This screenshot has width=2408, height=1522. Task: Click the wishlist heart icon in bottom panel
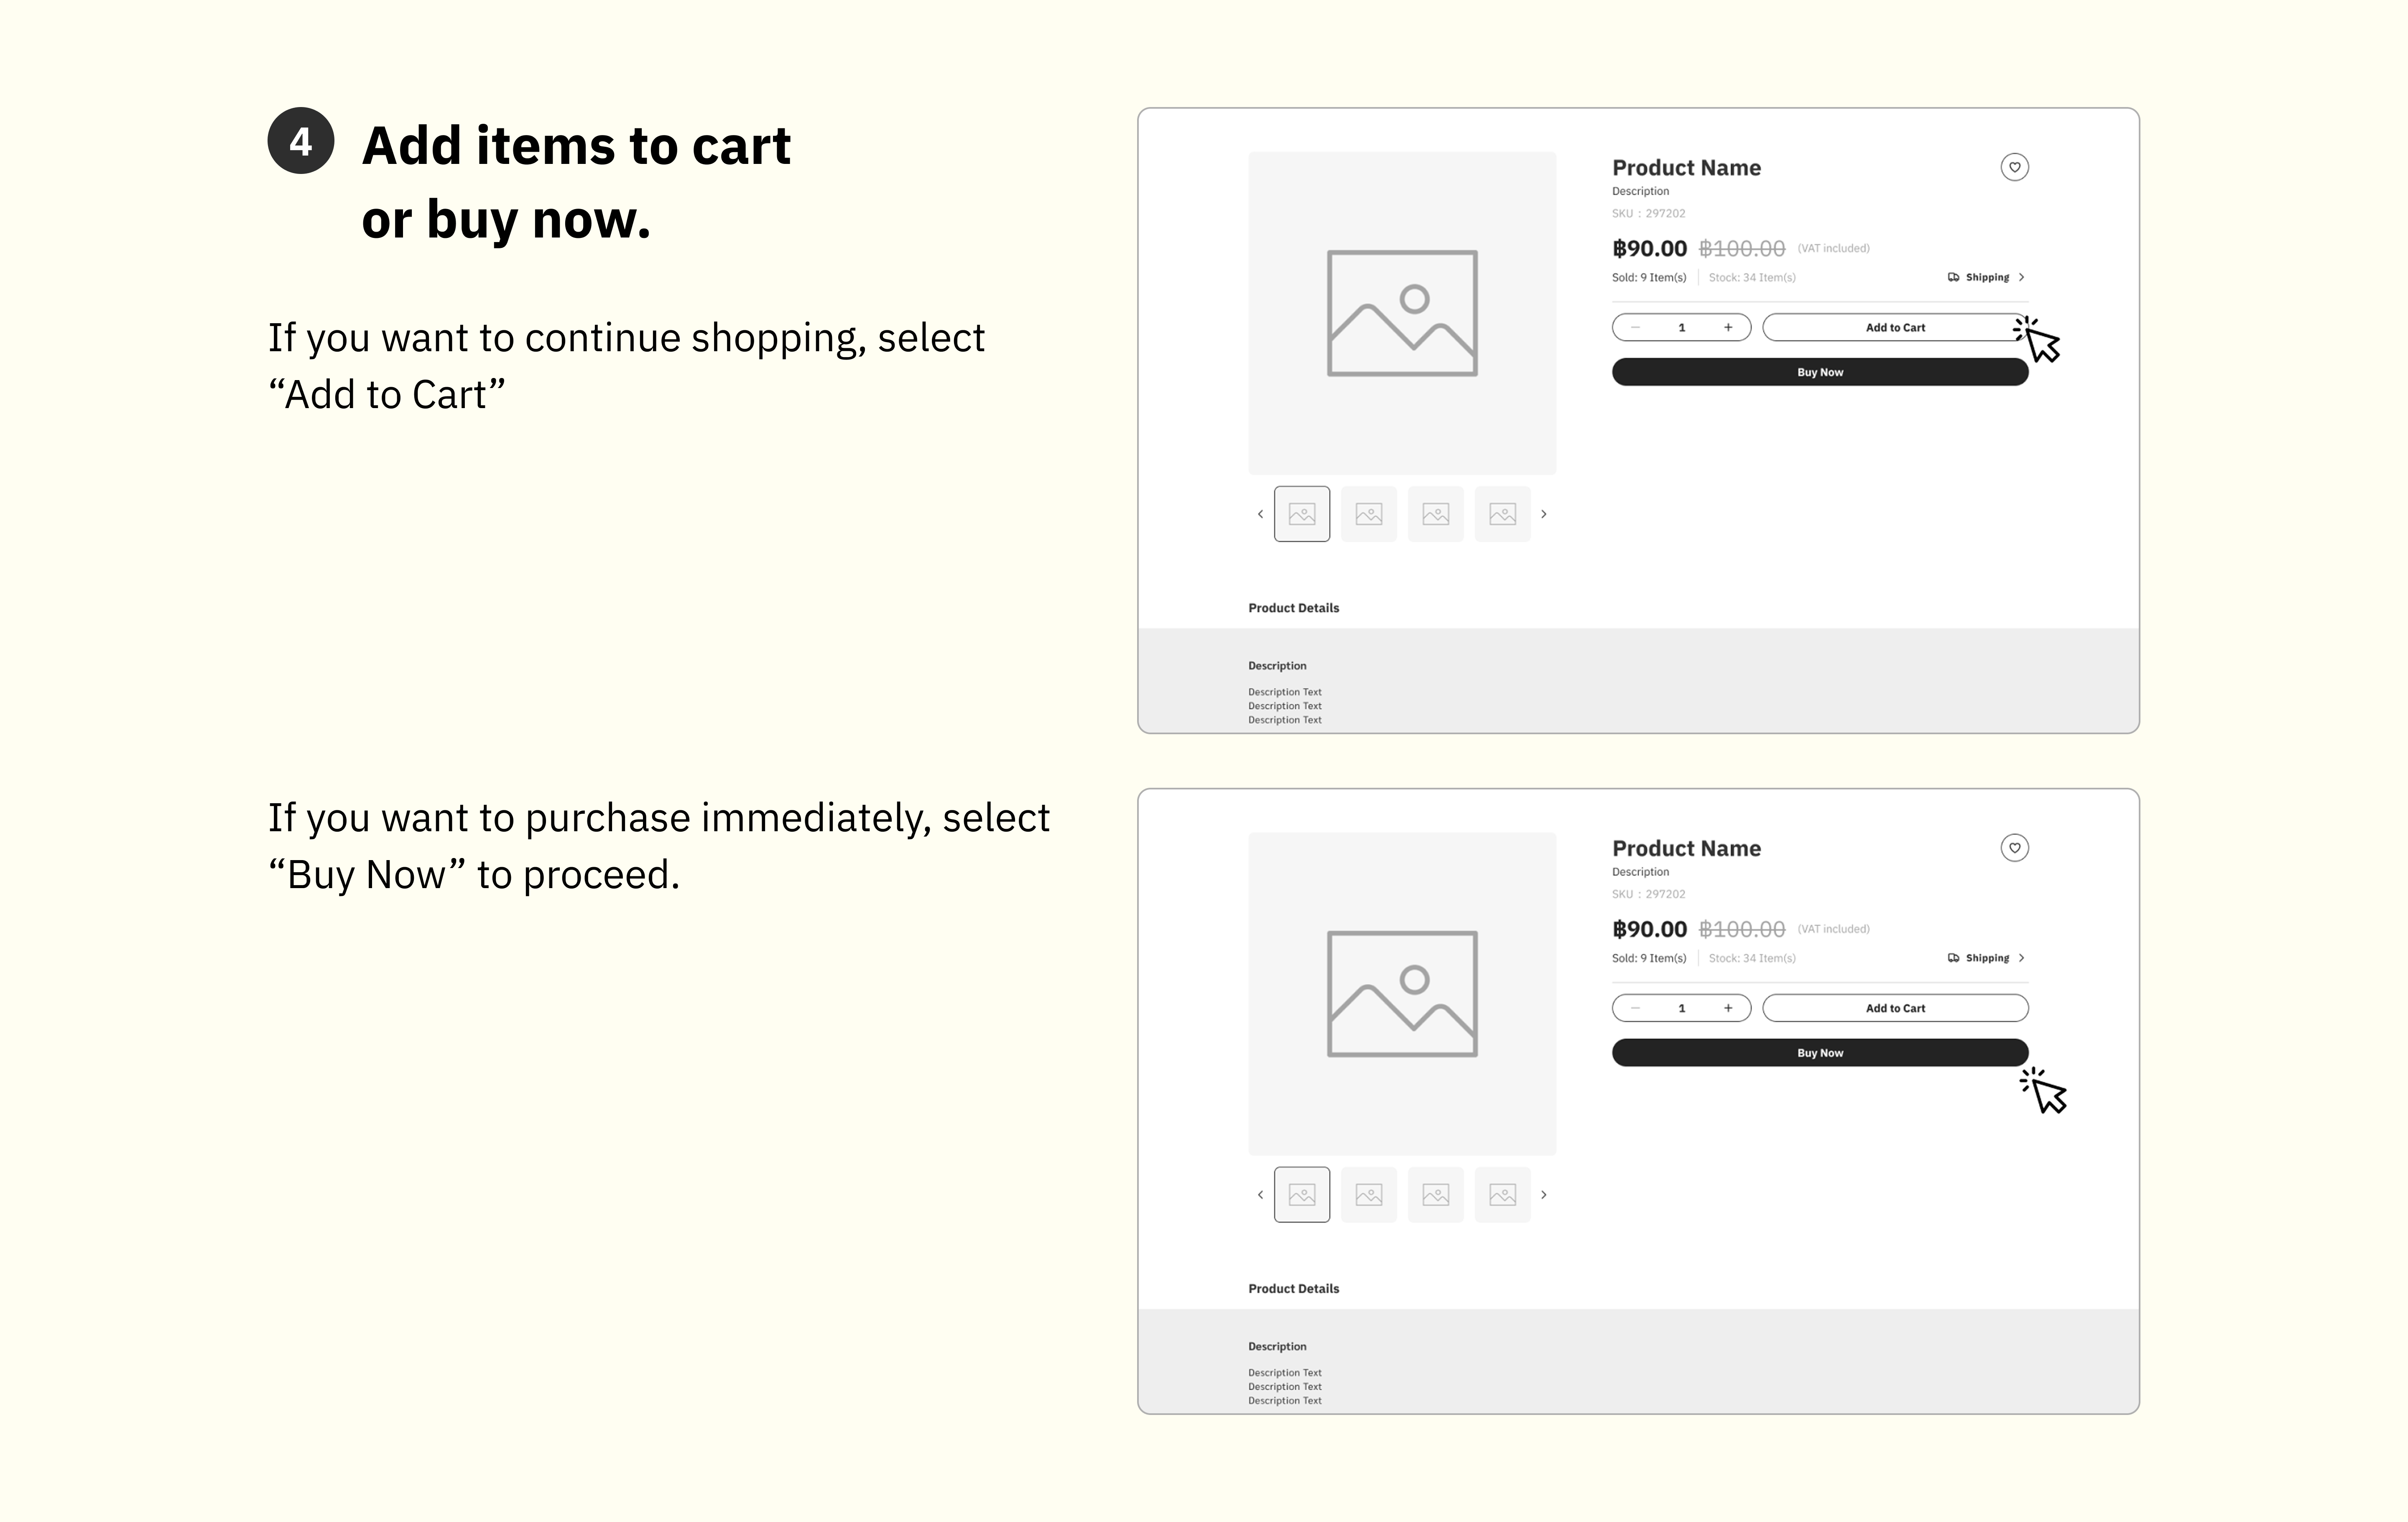tap(2014, 848)
